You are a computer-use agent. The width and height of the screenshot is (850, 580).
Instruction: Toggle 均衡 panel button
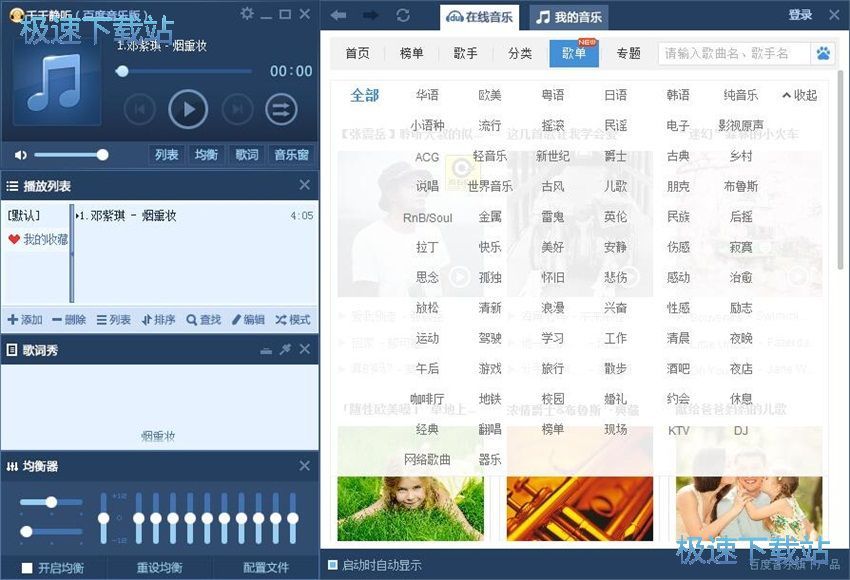(x=206, y=154)
